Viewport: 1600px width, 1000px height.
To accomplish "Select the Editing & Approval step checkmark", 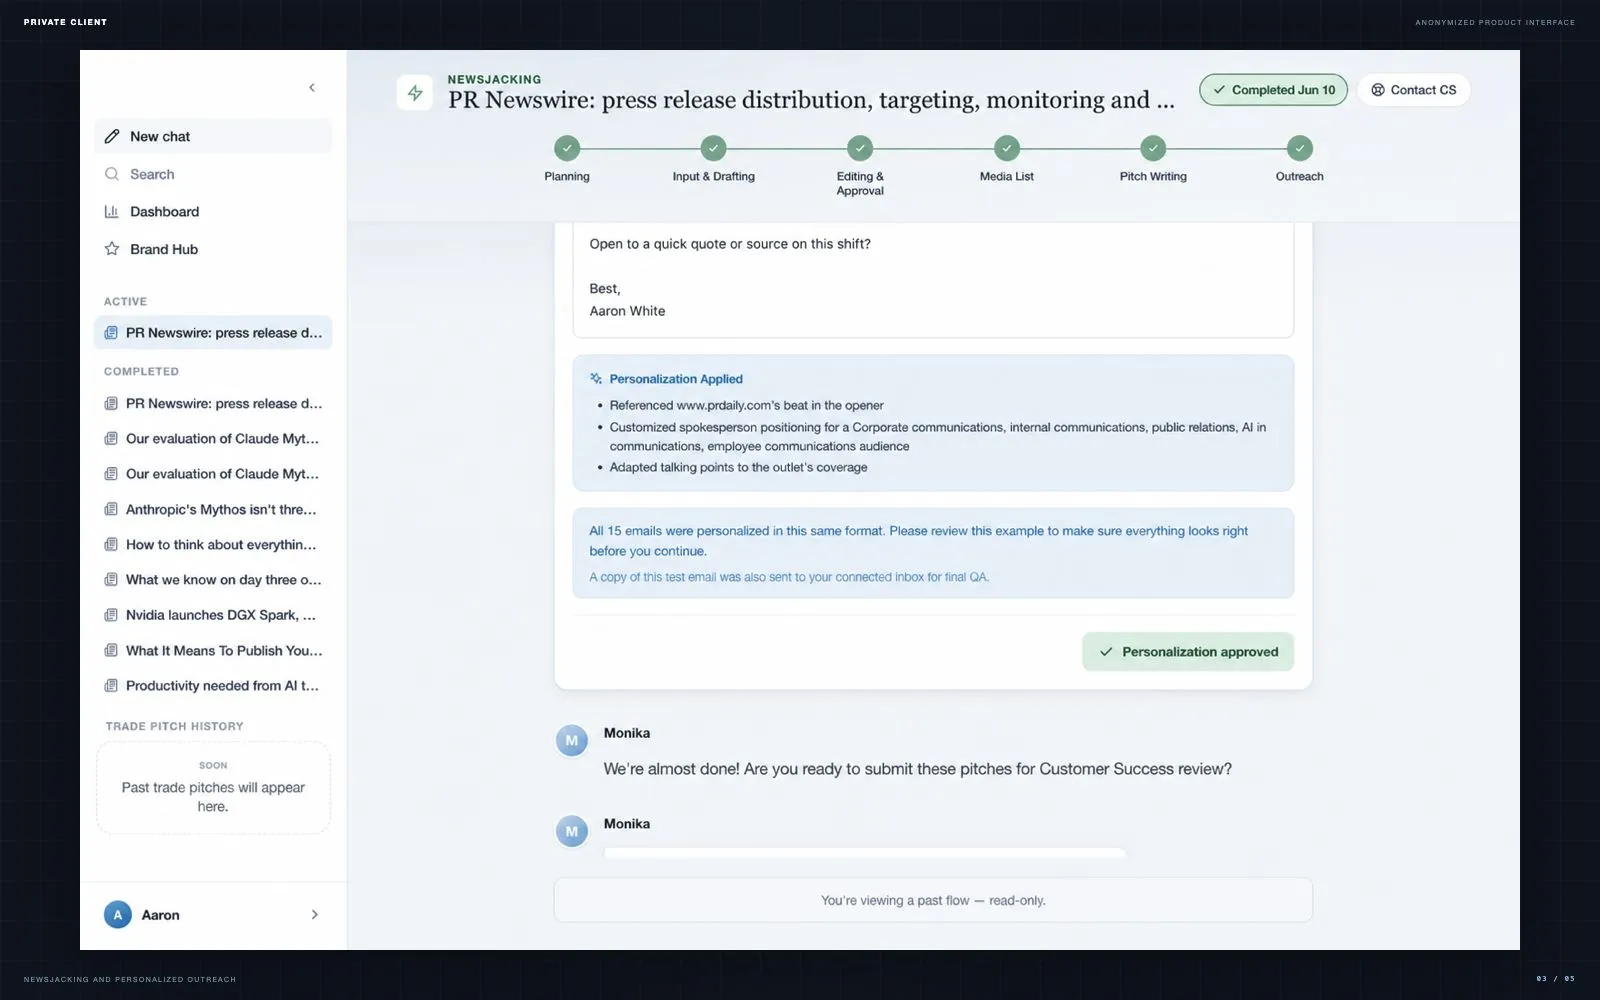I will [x=860, y=148].
